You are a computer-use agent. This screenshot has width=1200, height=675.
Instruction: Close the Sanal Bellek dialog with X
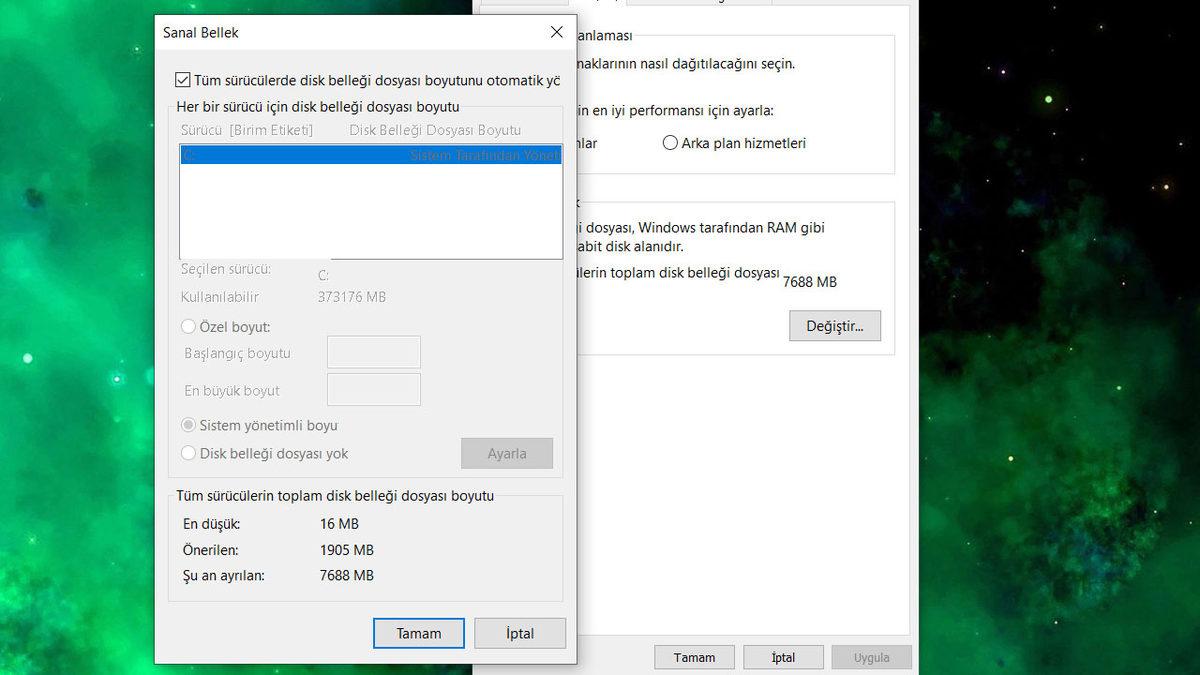click(556, 31)
